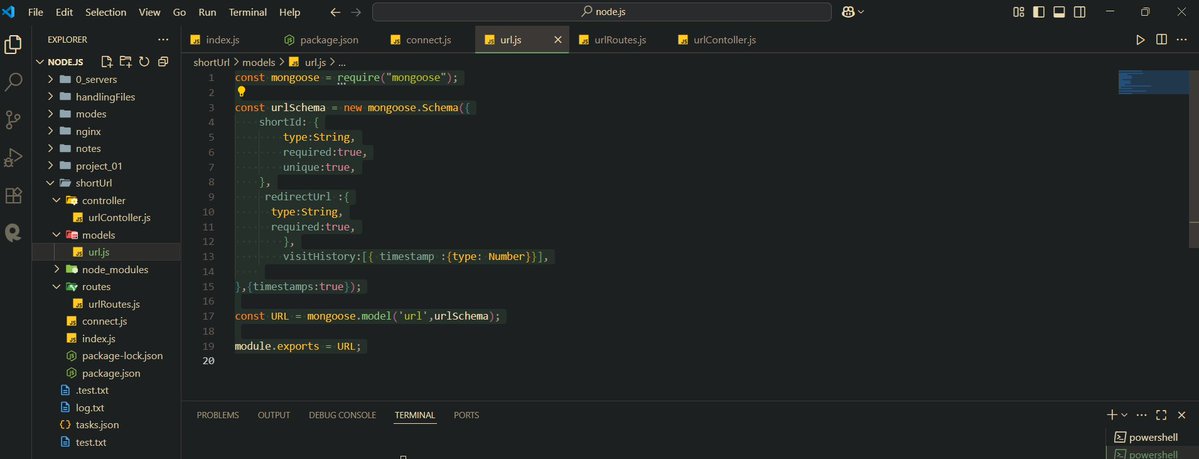Click the New File icon in Explorer header
Image resolution: width=1199 pixels, height=459 pixels.
107,61
